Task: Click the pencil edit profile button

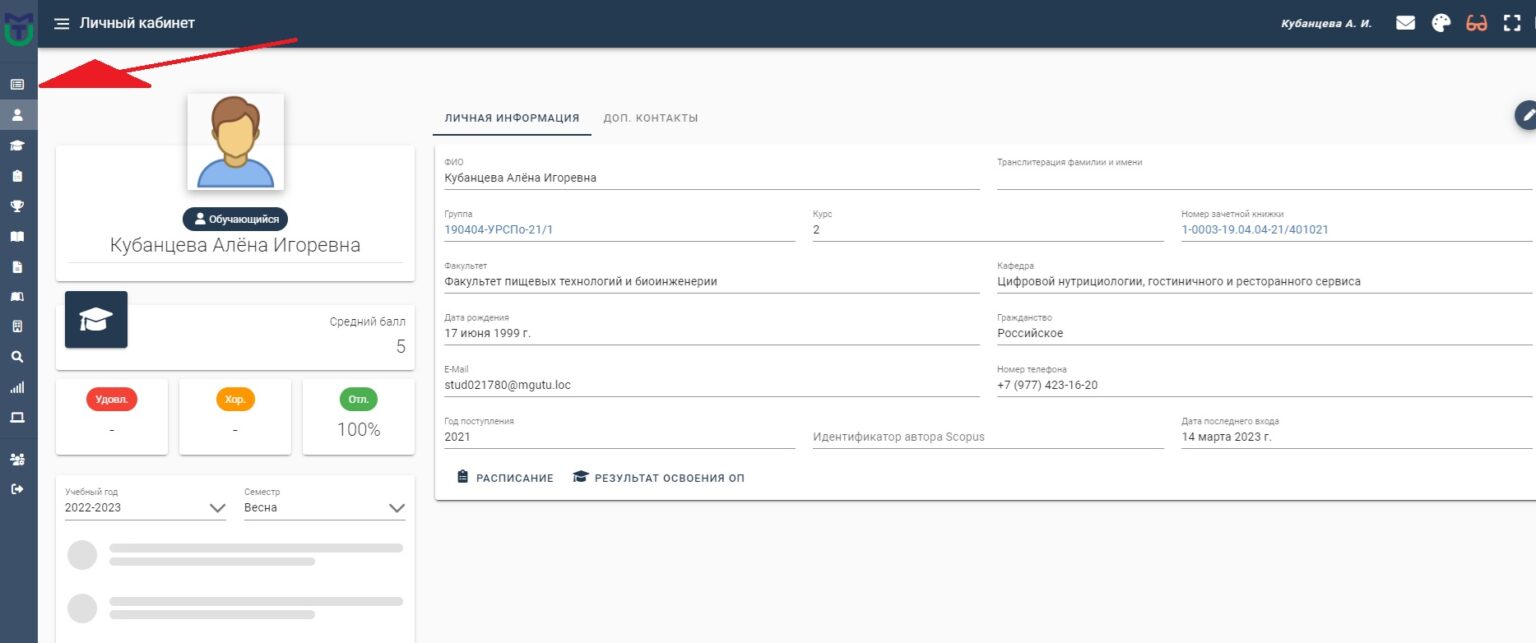Action: point(1526,116)
